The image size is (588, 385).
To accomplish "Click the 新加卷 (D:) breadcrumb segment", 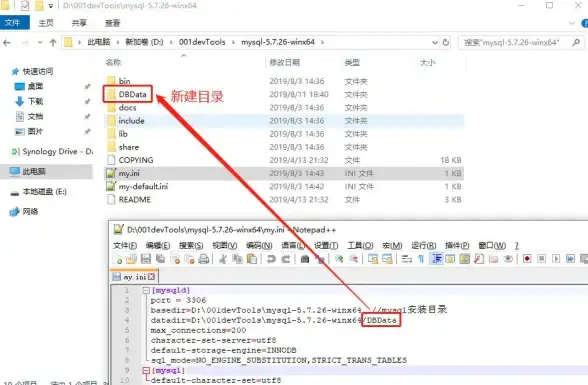I will pos(144,42).
